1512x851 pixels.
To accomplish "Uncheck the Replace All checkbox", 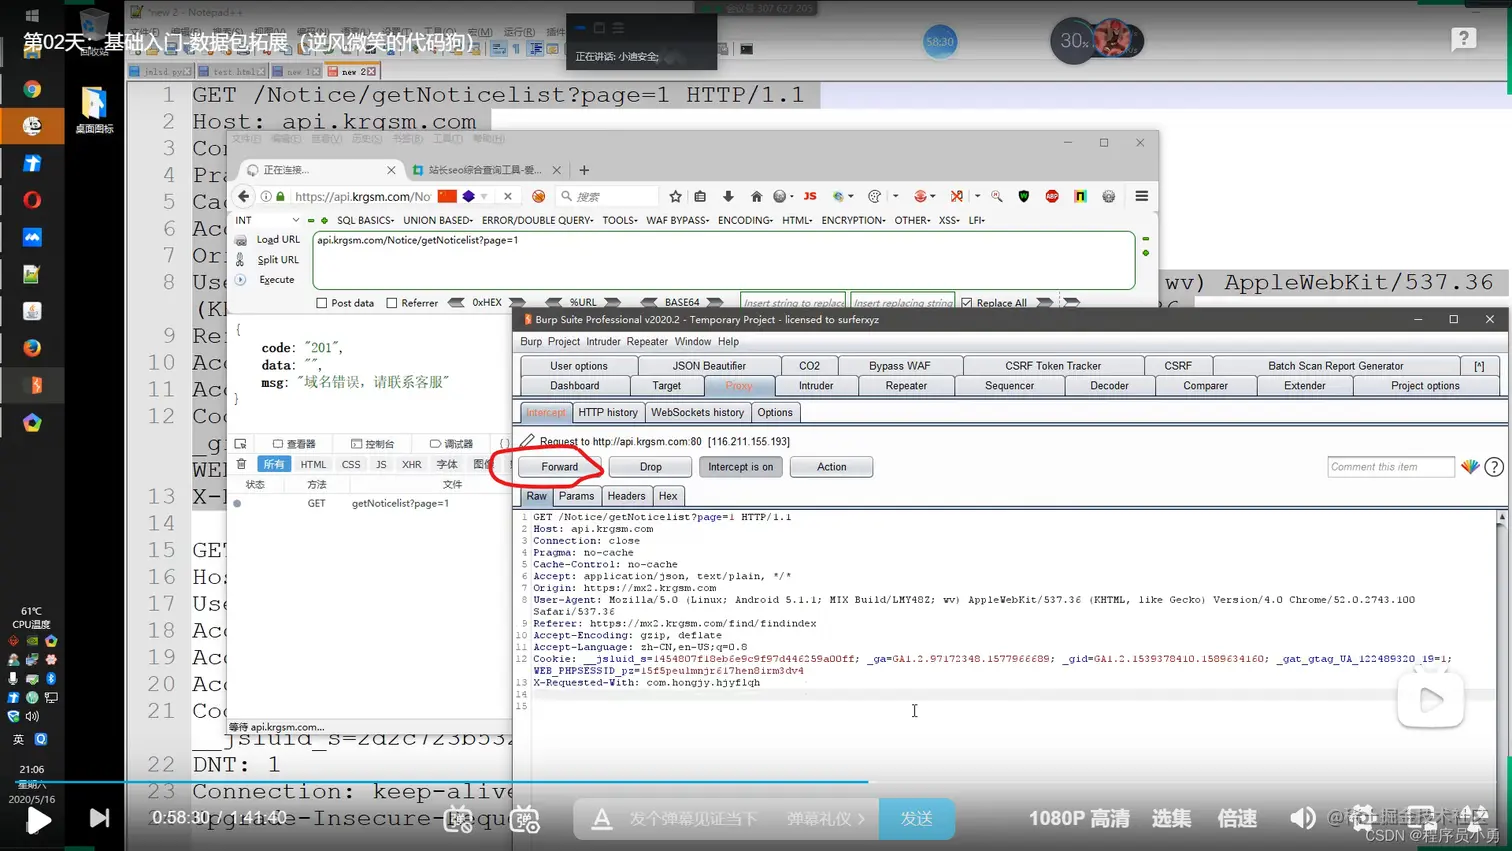I will click(x=966, y=303).
